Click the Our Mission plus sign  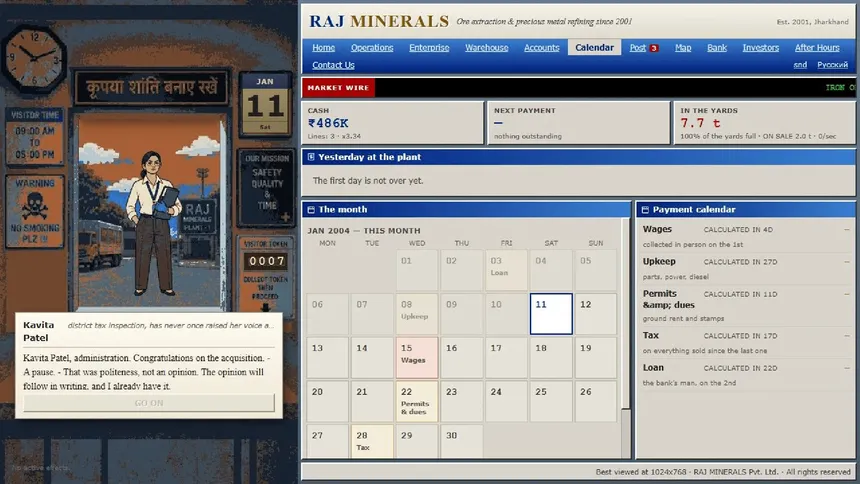pyautogui.click(x=285, y=217)
